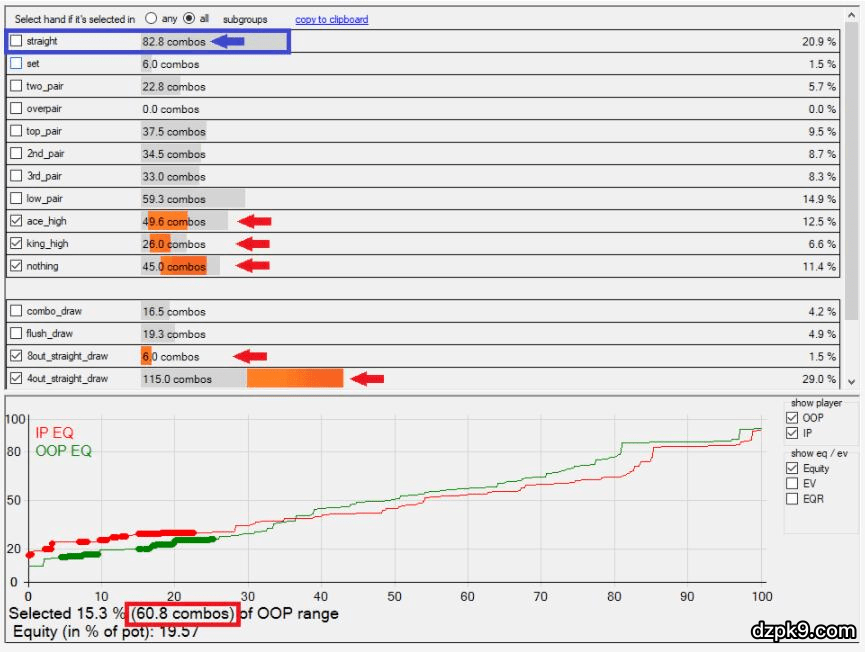Disable the nothing hand checkbox
This screenshot has width=865, height=652.
tap(16, 266)
